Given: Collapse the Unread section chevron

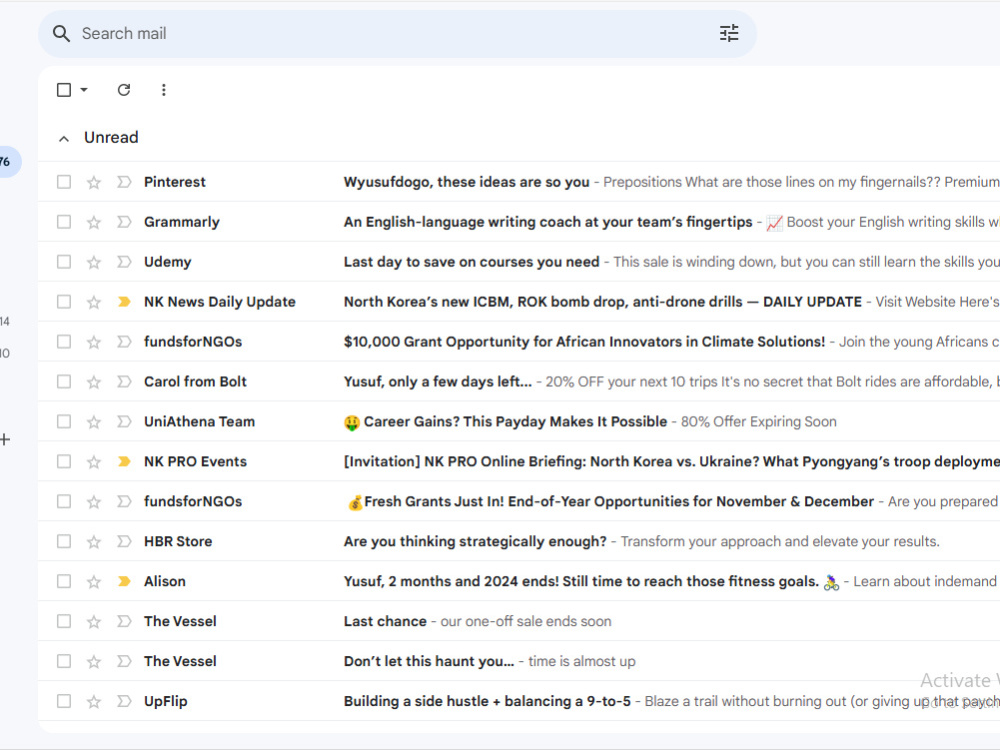Looking at the screenshot, I should pyautogui.click(x=64, y=138).
